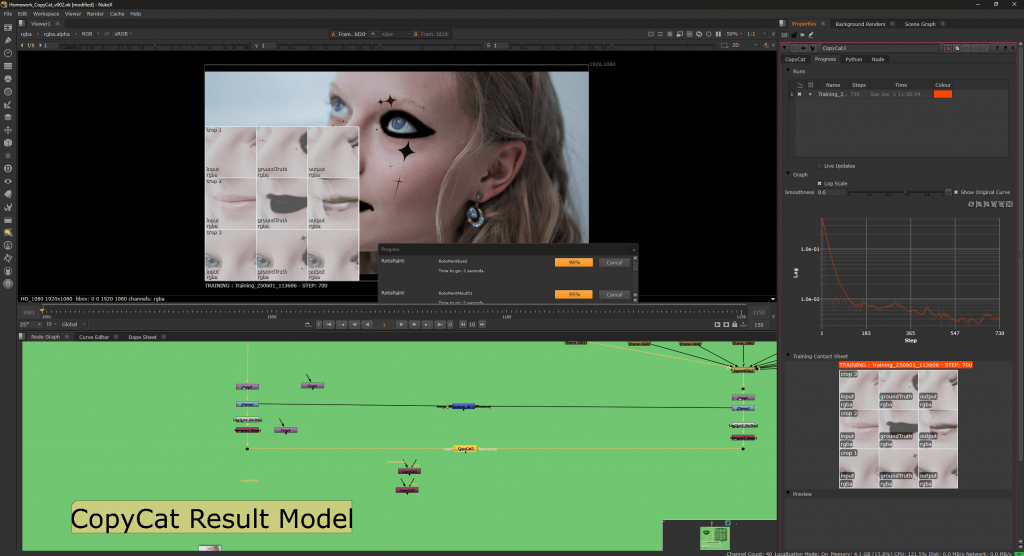This screenshot has height=556, width=1024.
Task: Toggle the Show Original Curve checkbox
Action: [956, 192]
